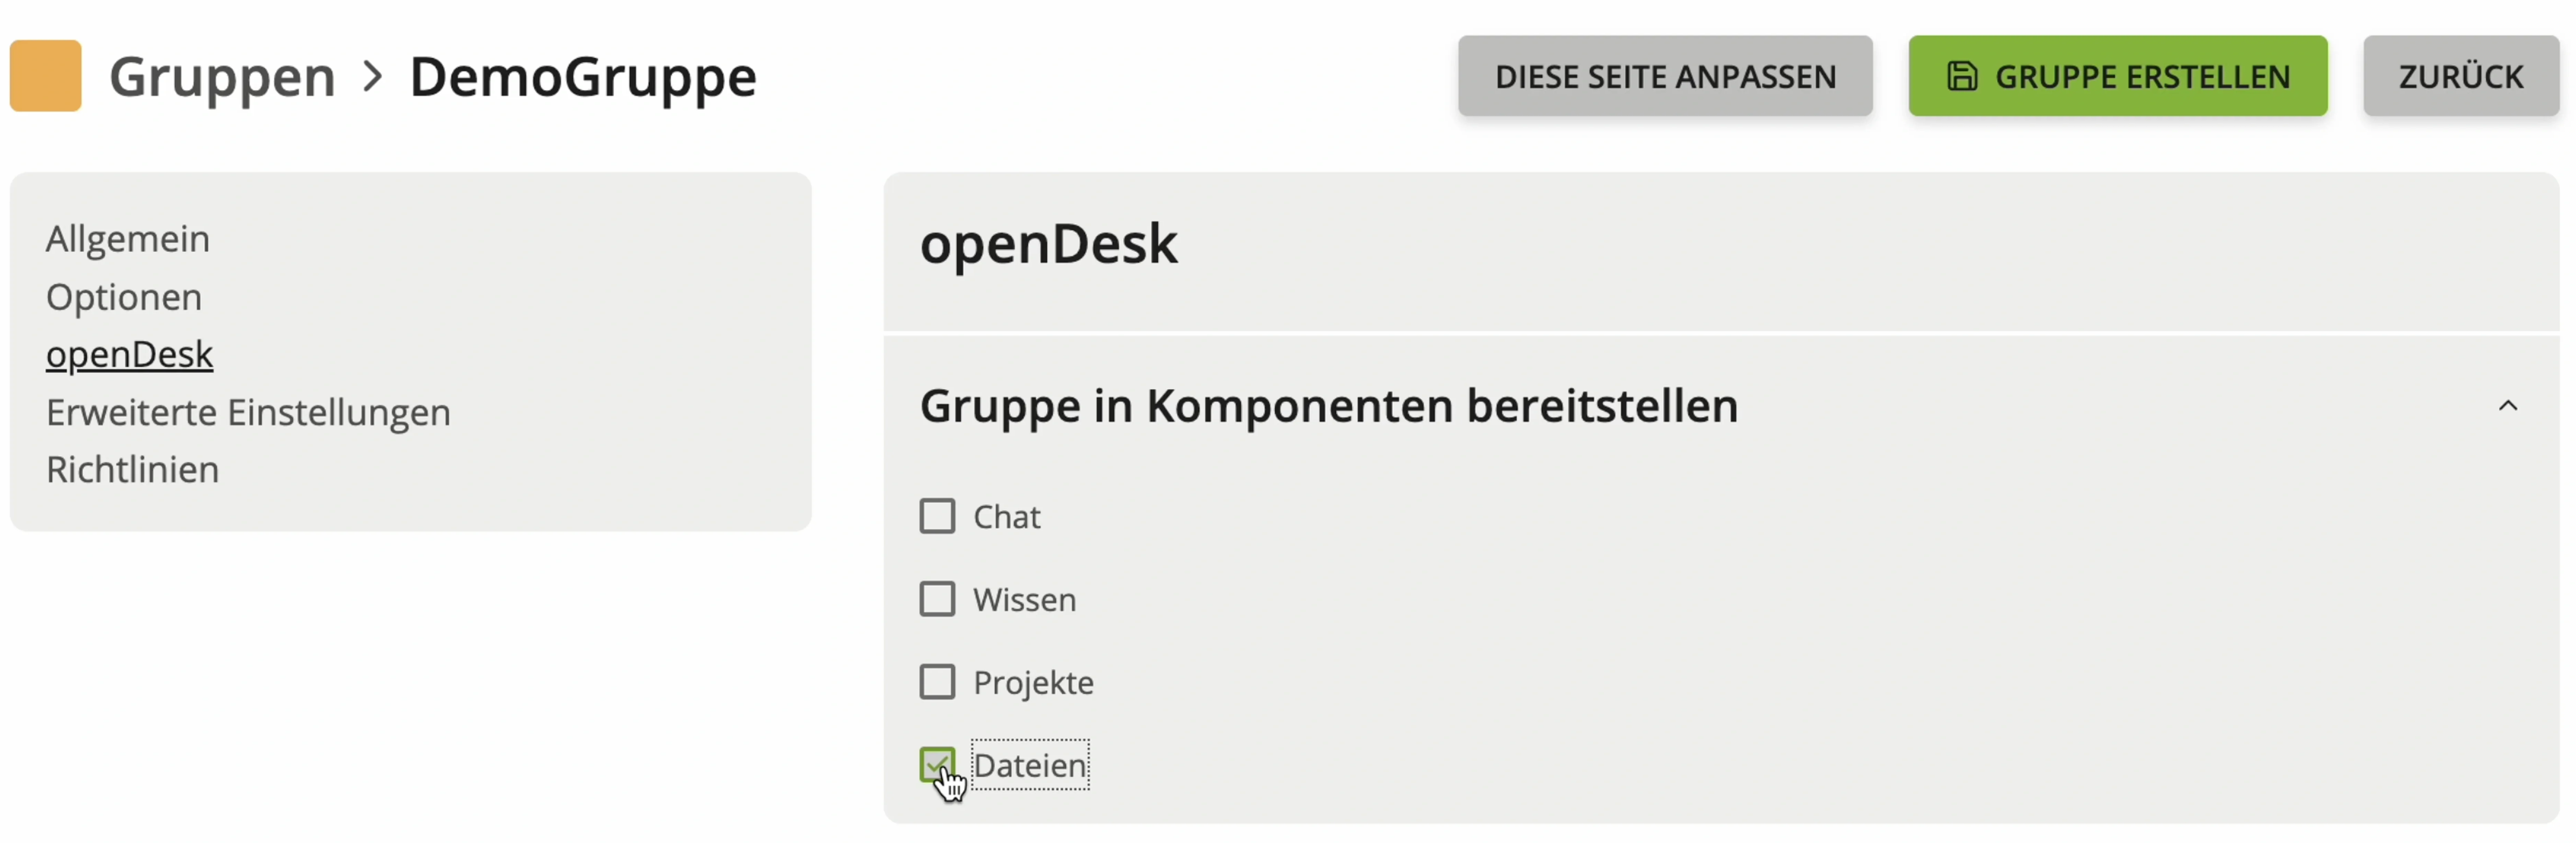Screen dimensions: 2576x843
Task: Enable the Chat checkbox
Action: tap(937, 516)
